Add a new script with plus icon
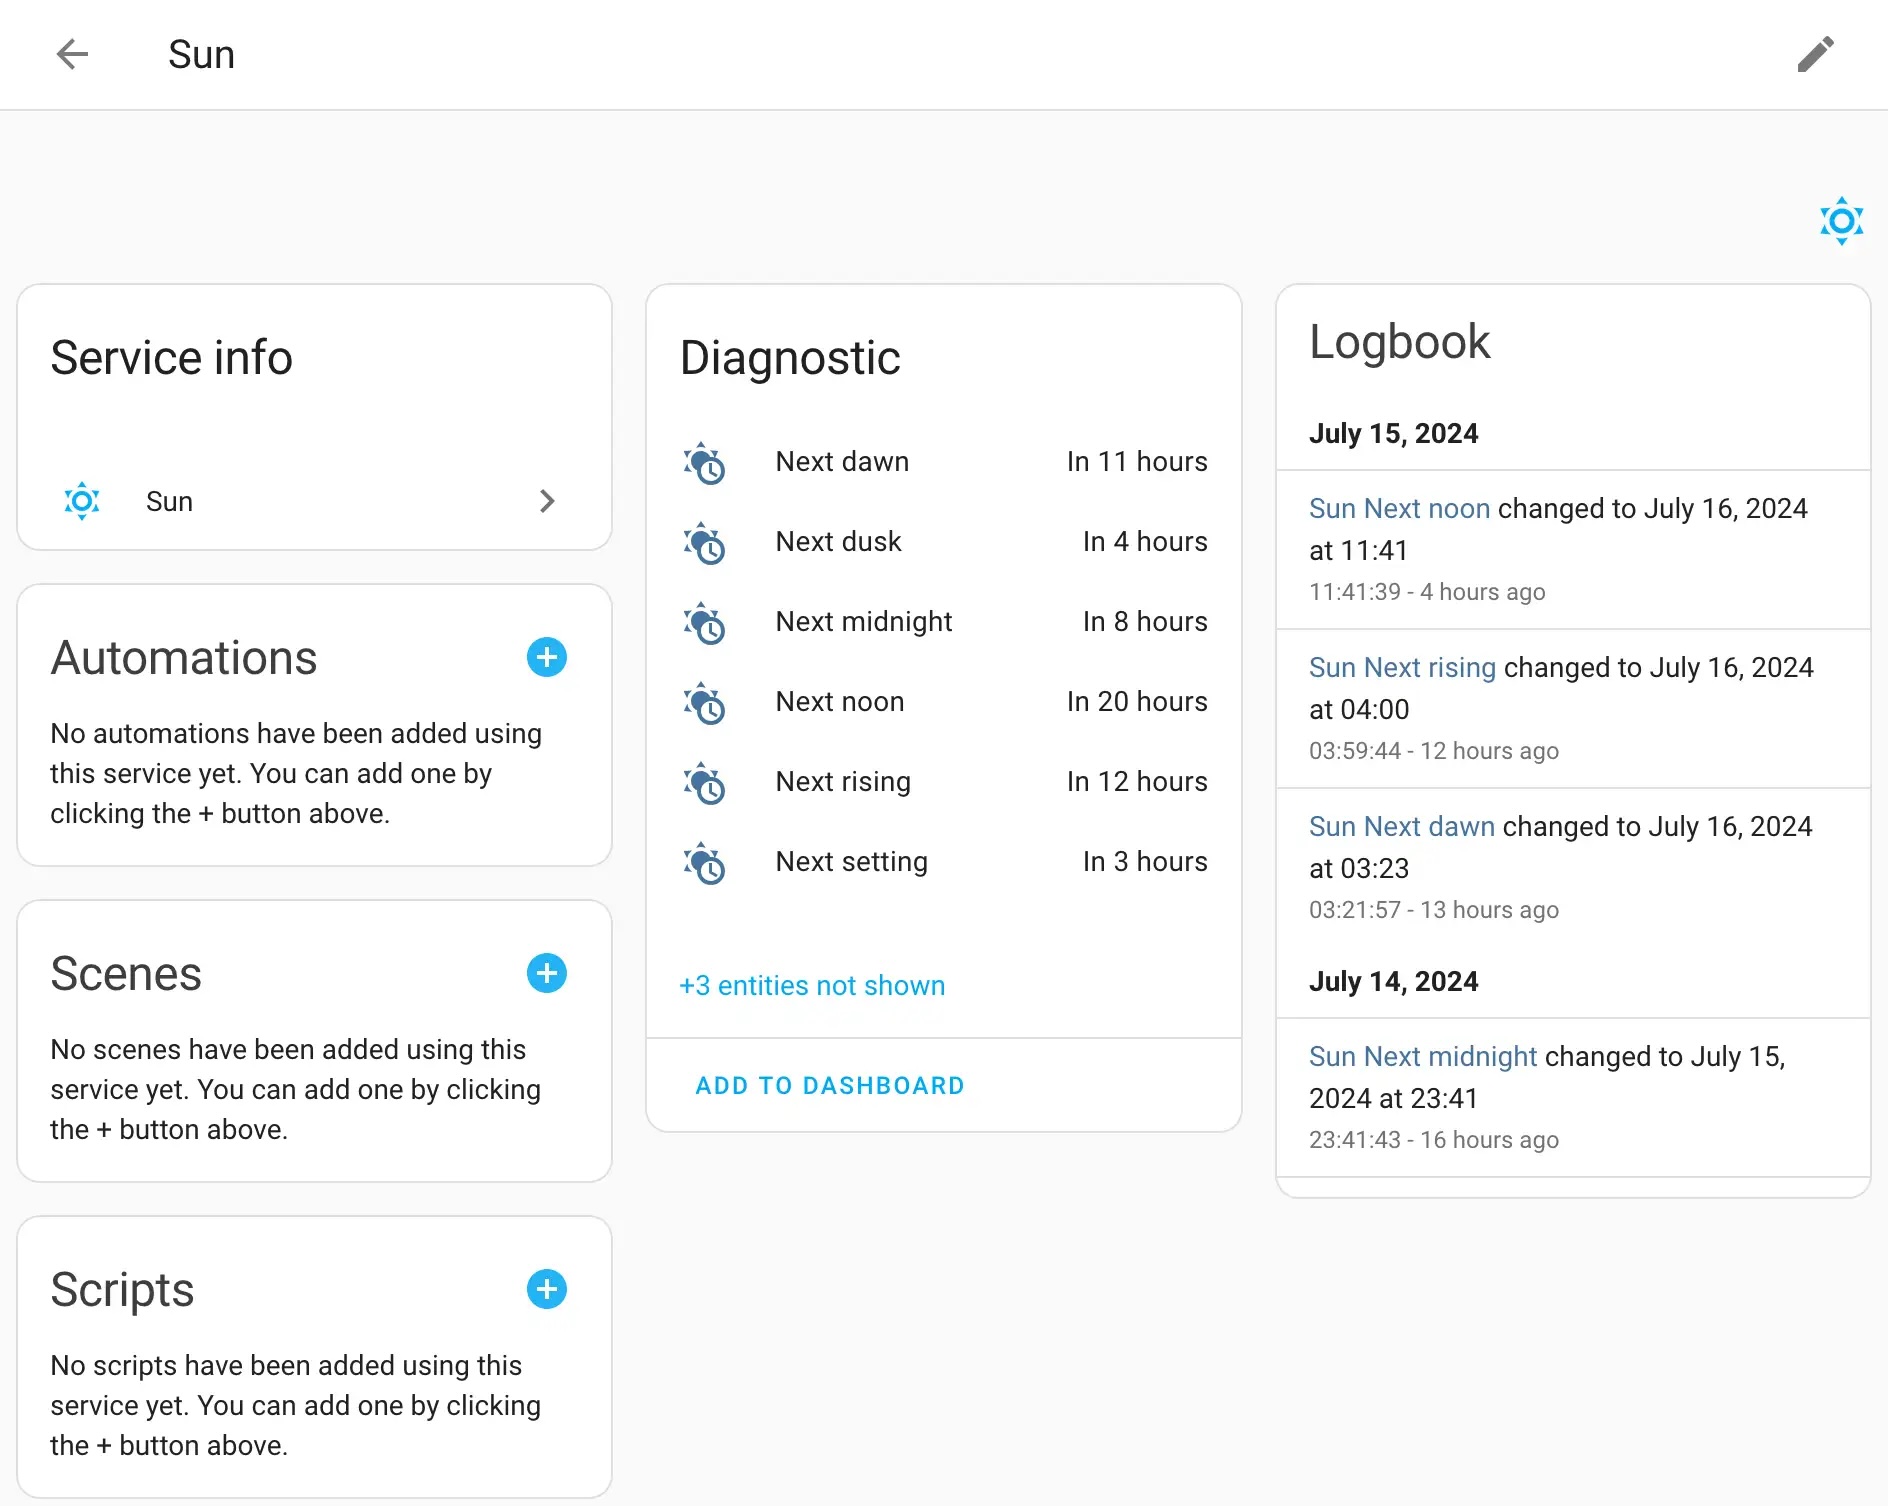This screenshot has height=1506, width=1888. [x=547, y=1289]
